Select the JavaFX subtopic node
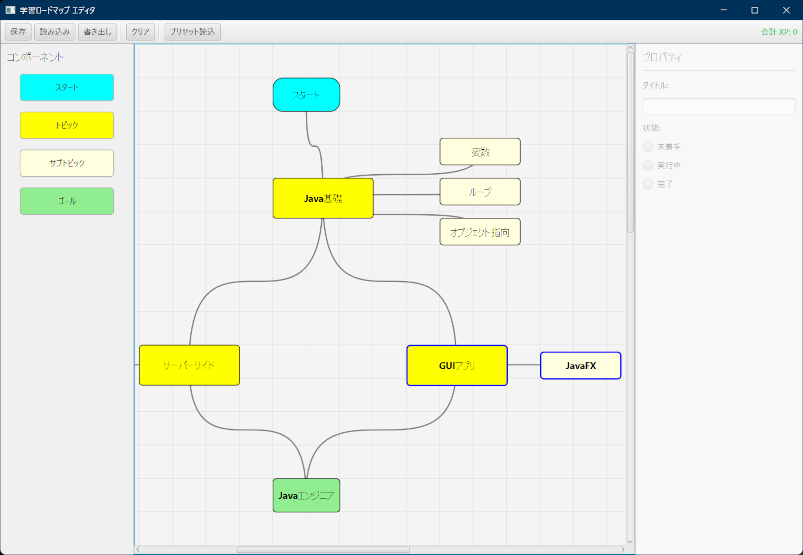 click(580, 366)
